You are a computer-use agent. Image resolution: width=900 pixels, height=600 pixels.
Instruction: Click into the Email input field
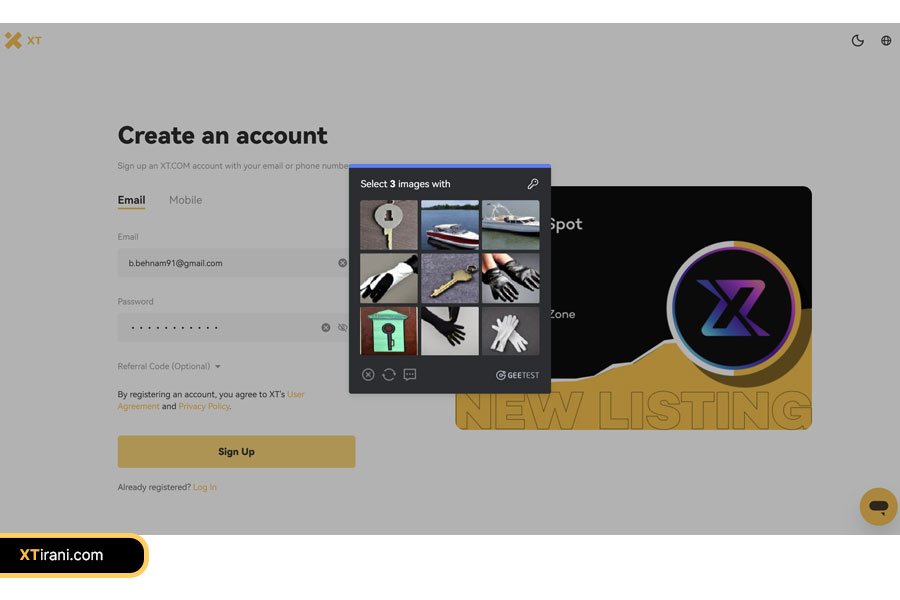click(225, 263)
